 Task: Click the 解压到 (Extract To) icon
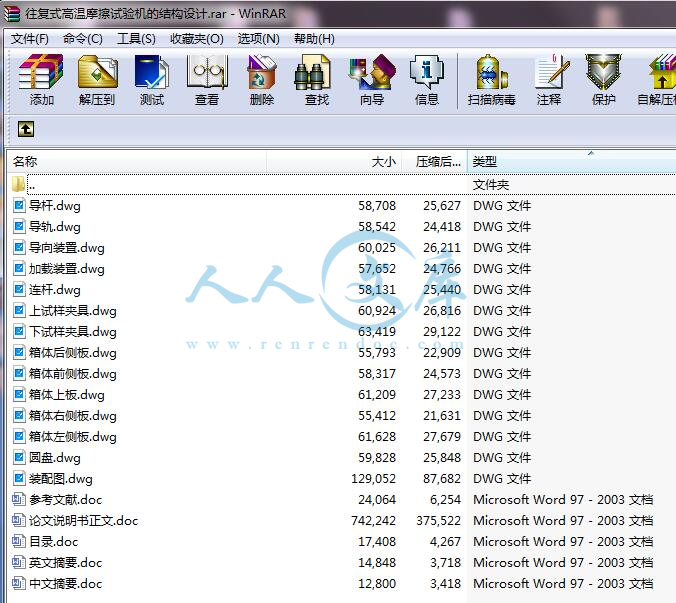coord(97,80)
